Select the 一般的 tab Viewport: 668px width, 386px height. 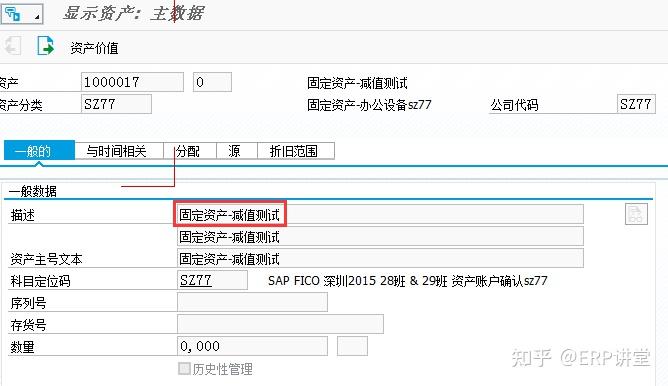[x=39, y=151]
